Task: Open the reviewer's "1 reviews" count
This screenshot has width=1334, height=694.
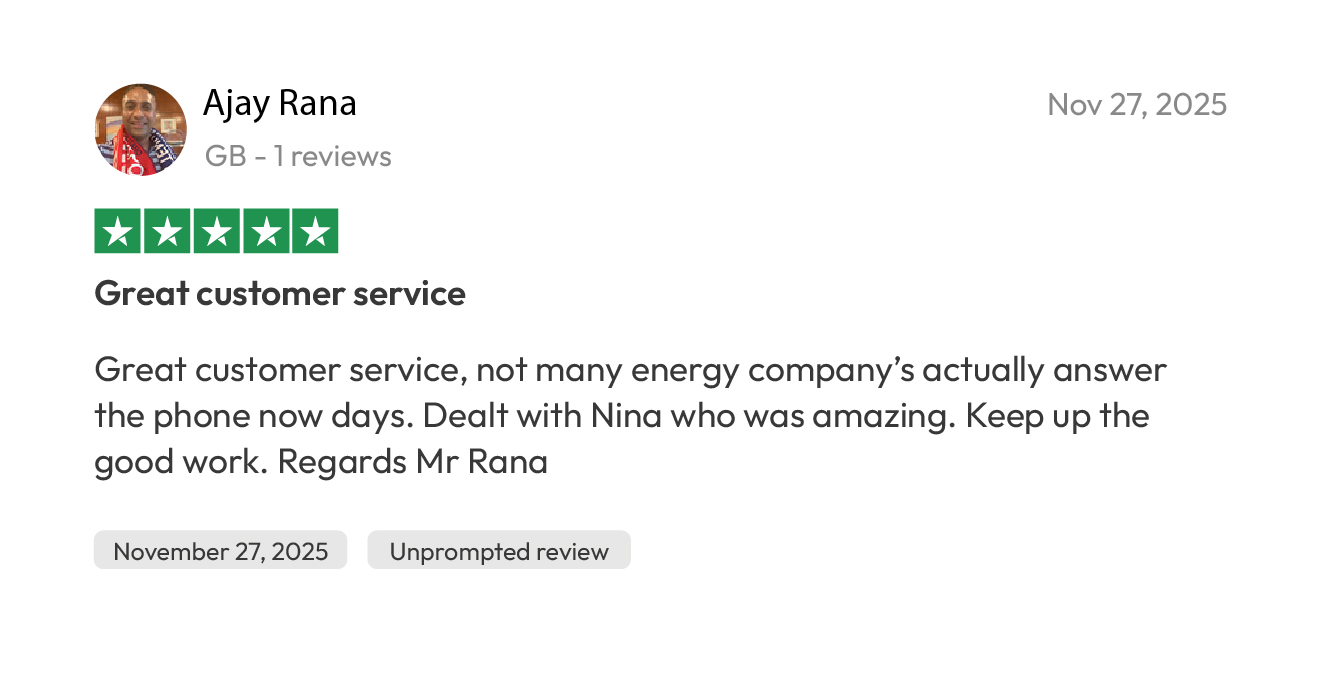Action: click(x=332, y=156)
